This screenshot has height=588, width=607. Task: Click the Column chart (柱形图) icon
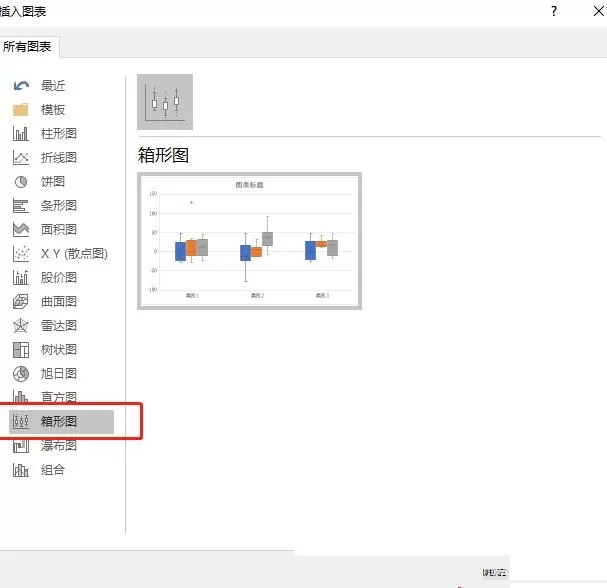coord(21,134)
